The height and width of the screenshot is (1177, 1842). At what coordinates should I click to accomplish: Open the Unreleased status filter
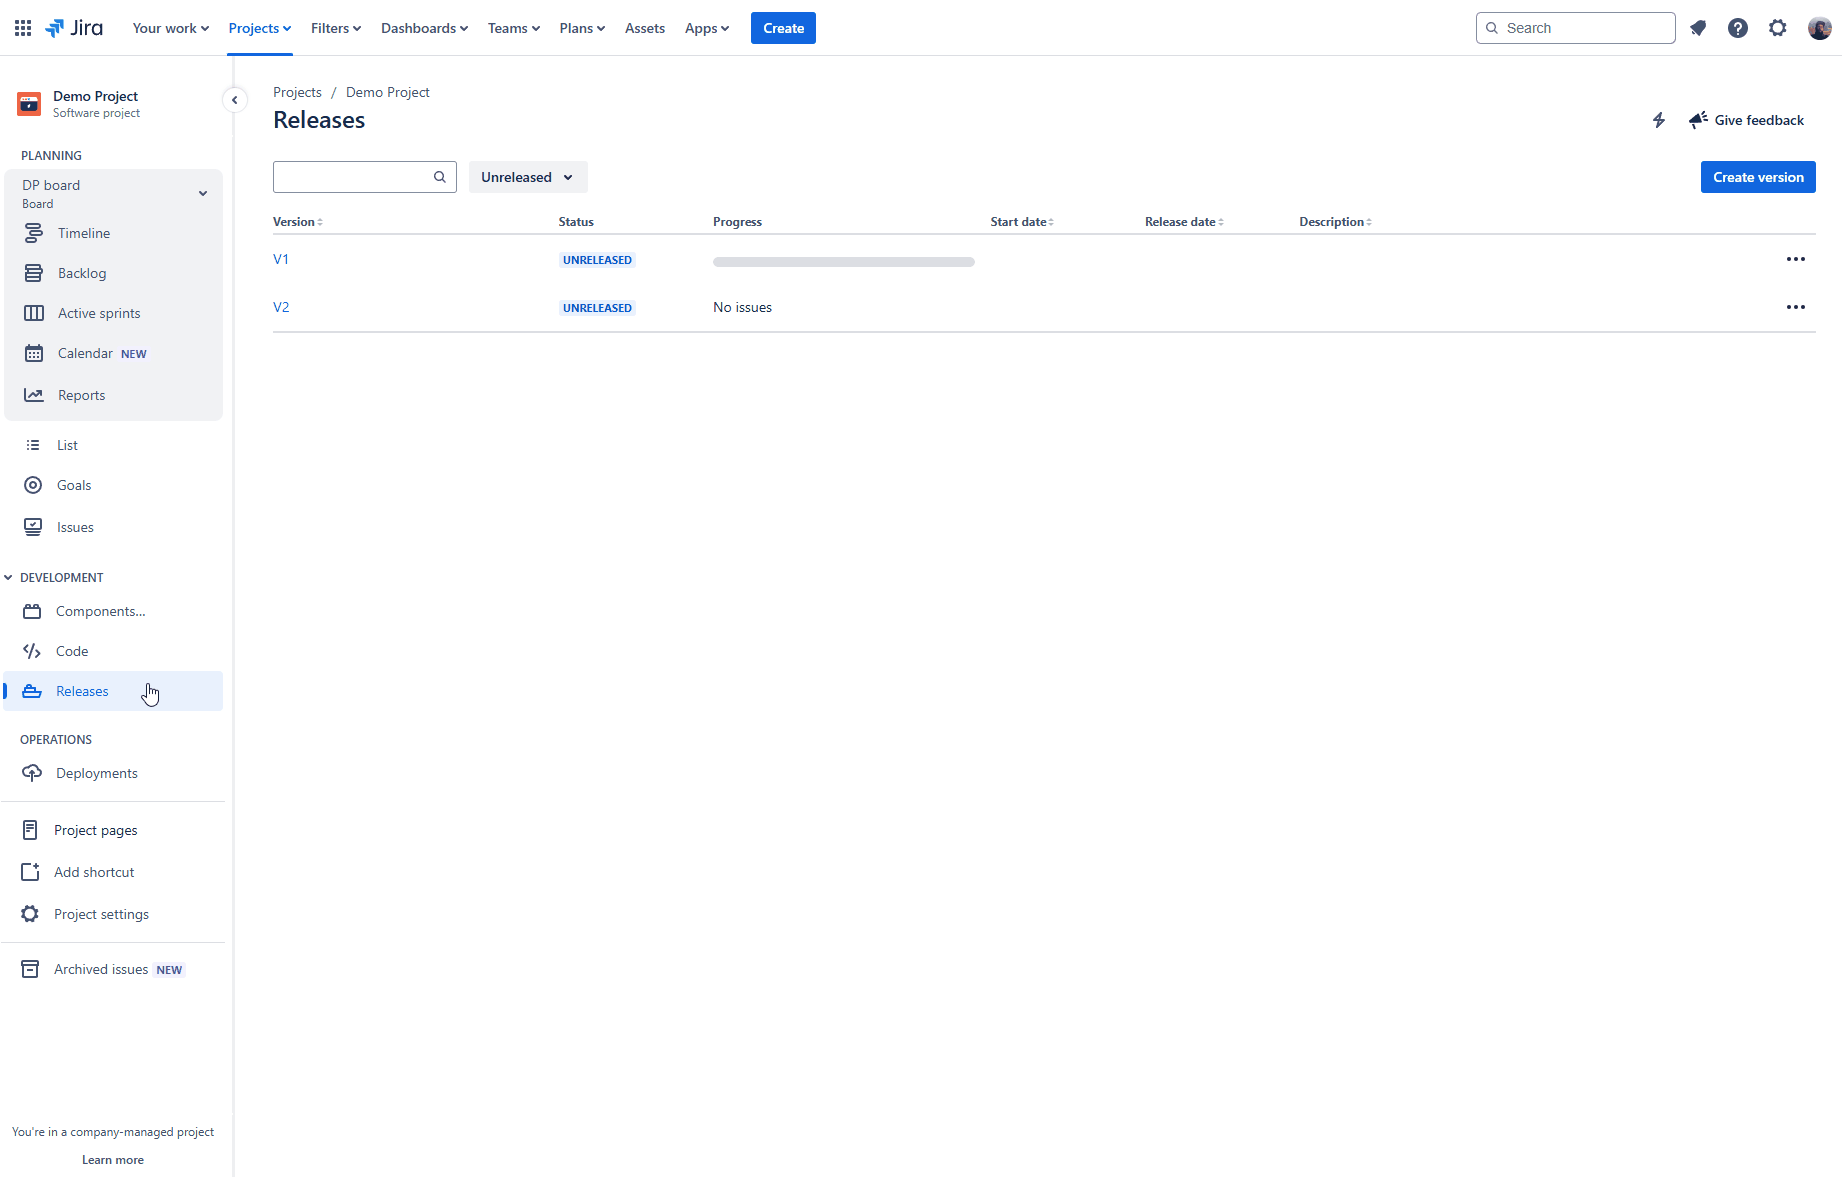pyautogui.click(x=527, y=176)
